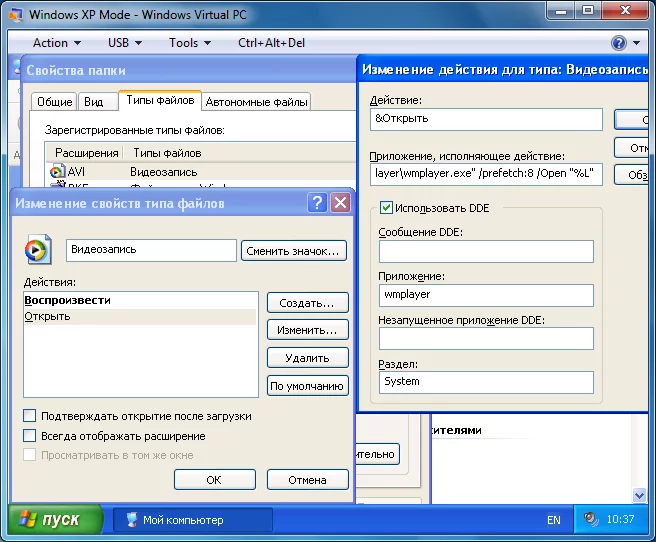Click the Изменить button
656x542 pixels.
pyautogui.click(x=308, y=330)
